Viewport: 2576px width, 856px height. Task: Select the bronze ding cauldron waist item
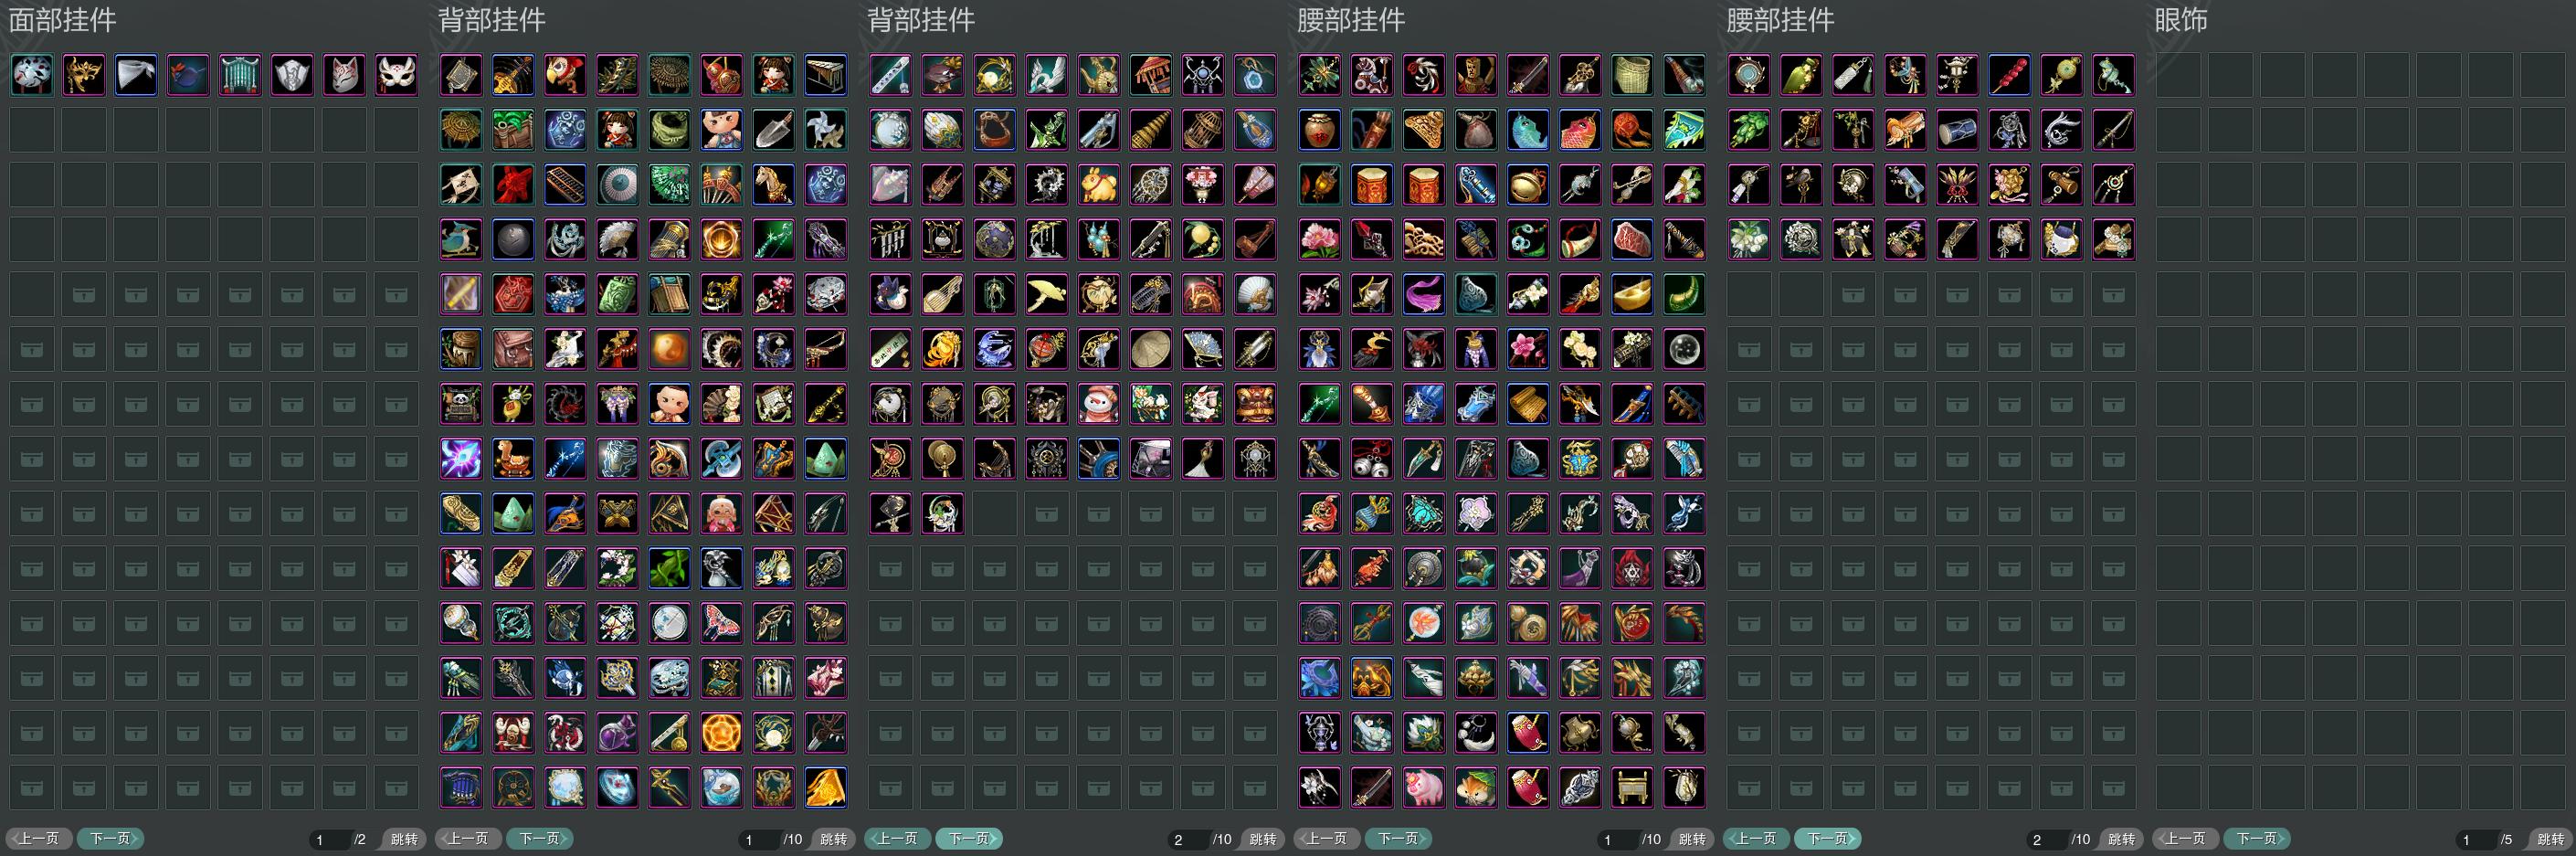[1632, 788]
